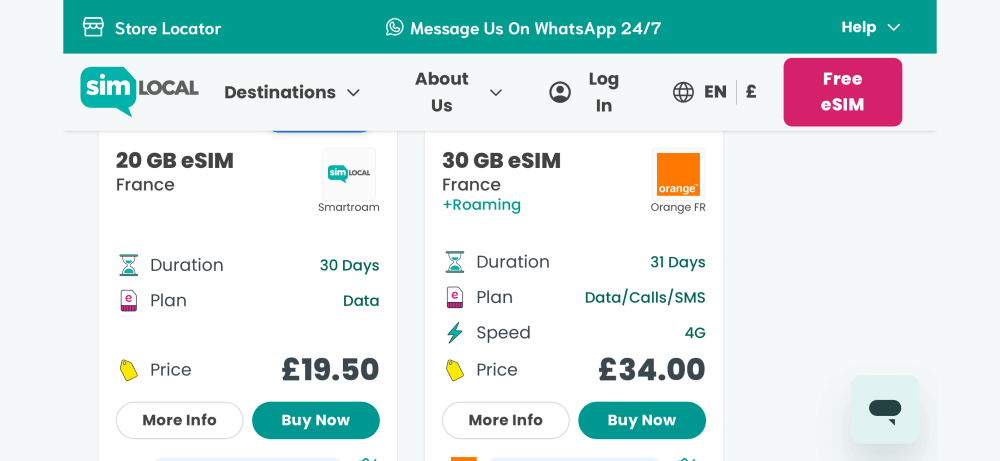Expand the Help dropdown
The image size is (1000, 461).
point(871,27)
